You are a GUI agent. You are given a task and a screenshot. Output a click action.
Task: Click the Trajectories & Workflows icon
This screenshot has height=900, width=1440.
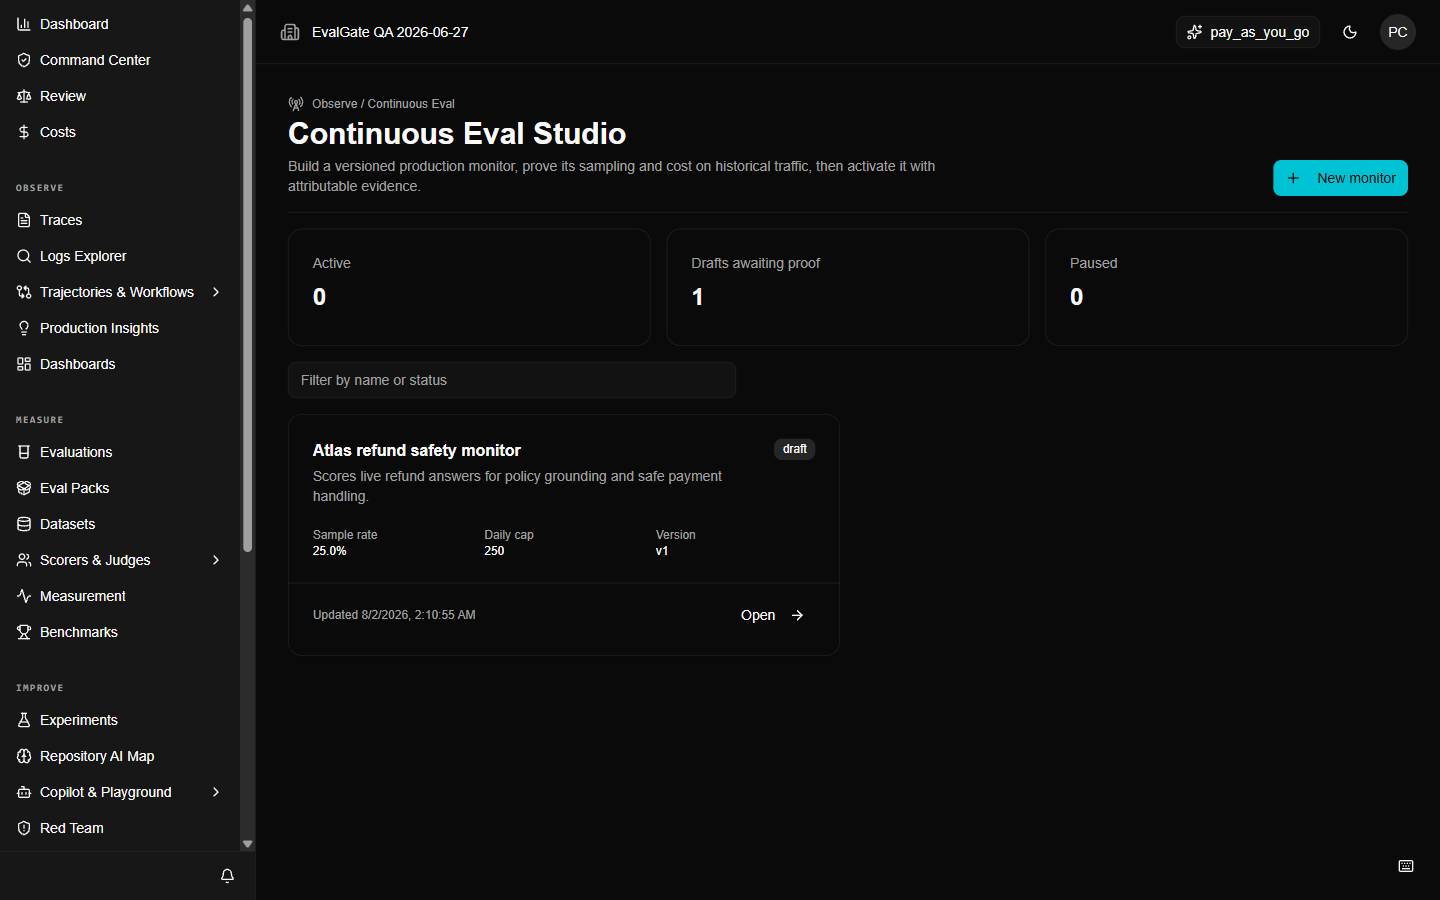[24, 292]
